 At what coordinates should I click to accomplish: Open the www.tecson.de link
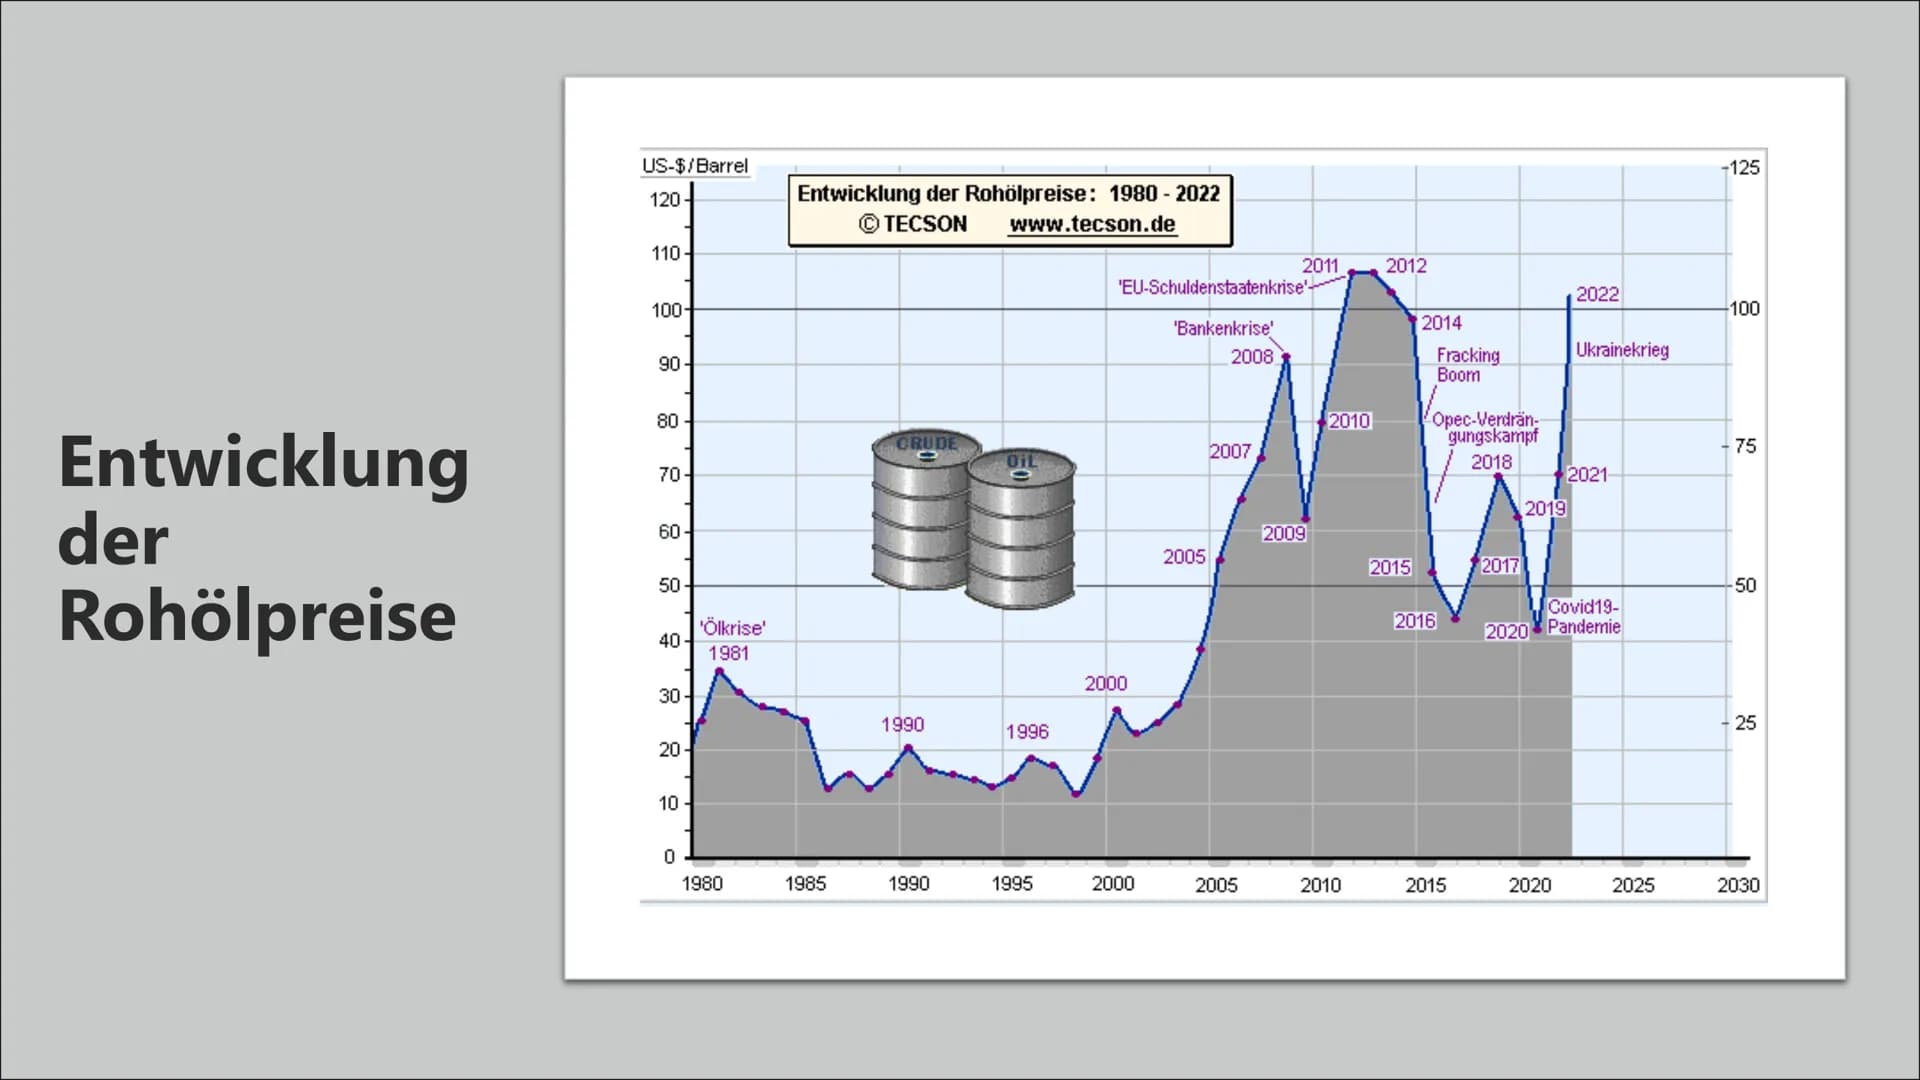coord(1092,224)
